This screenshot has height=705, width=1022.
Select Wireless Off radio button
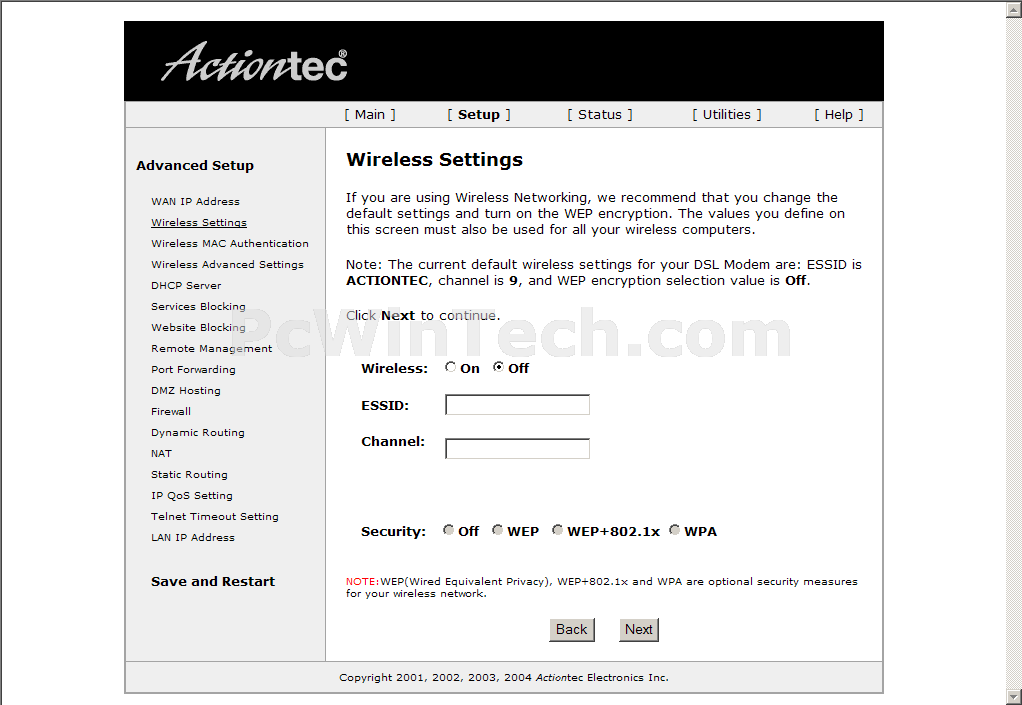(498, 367)
